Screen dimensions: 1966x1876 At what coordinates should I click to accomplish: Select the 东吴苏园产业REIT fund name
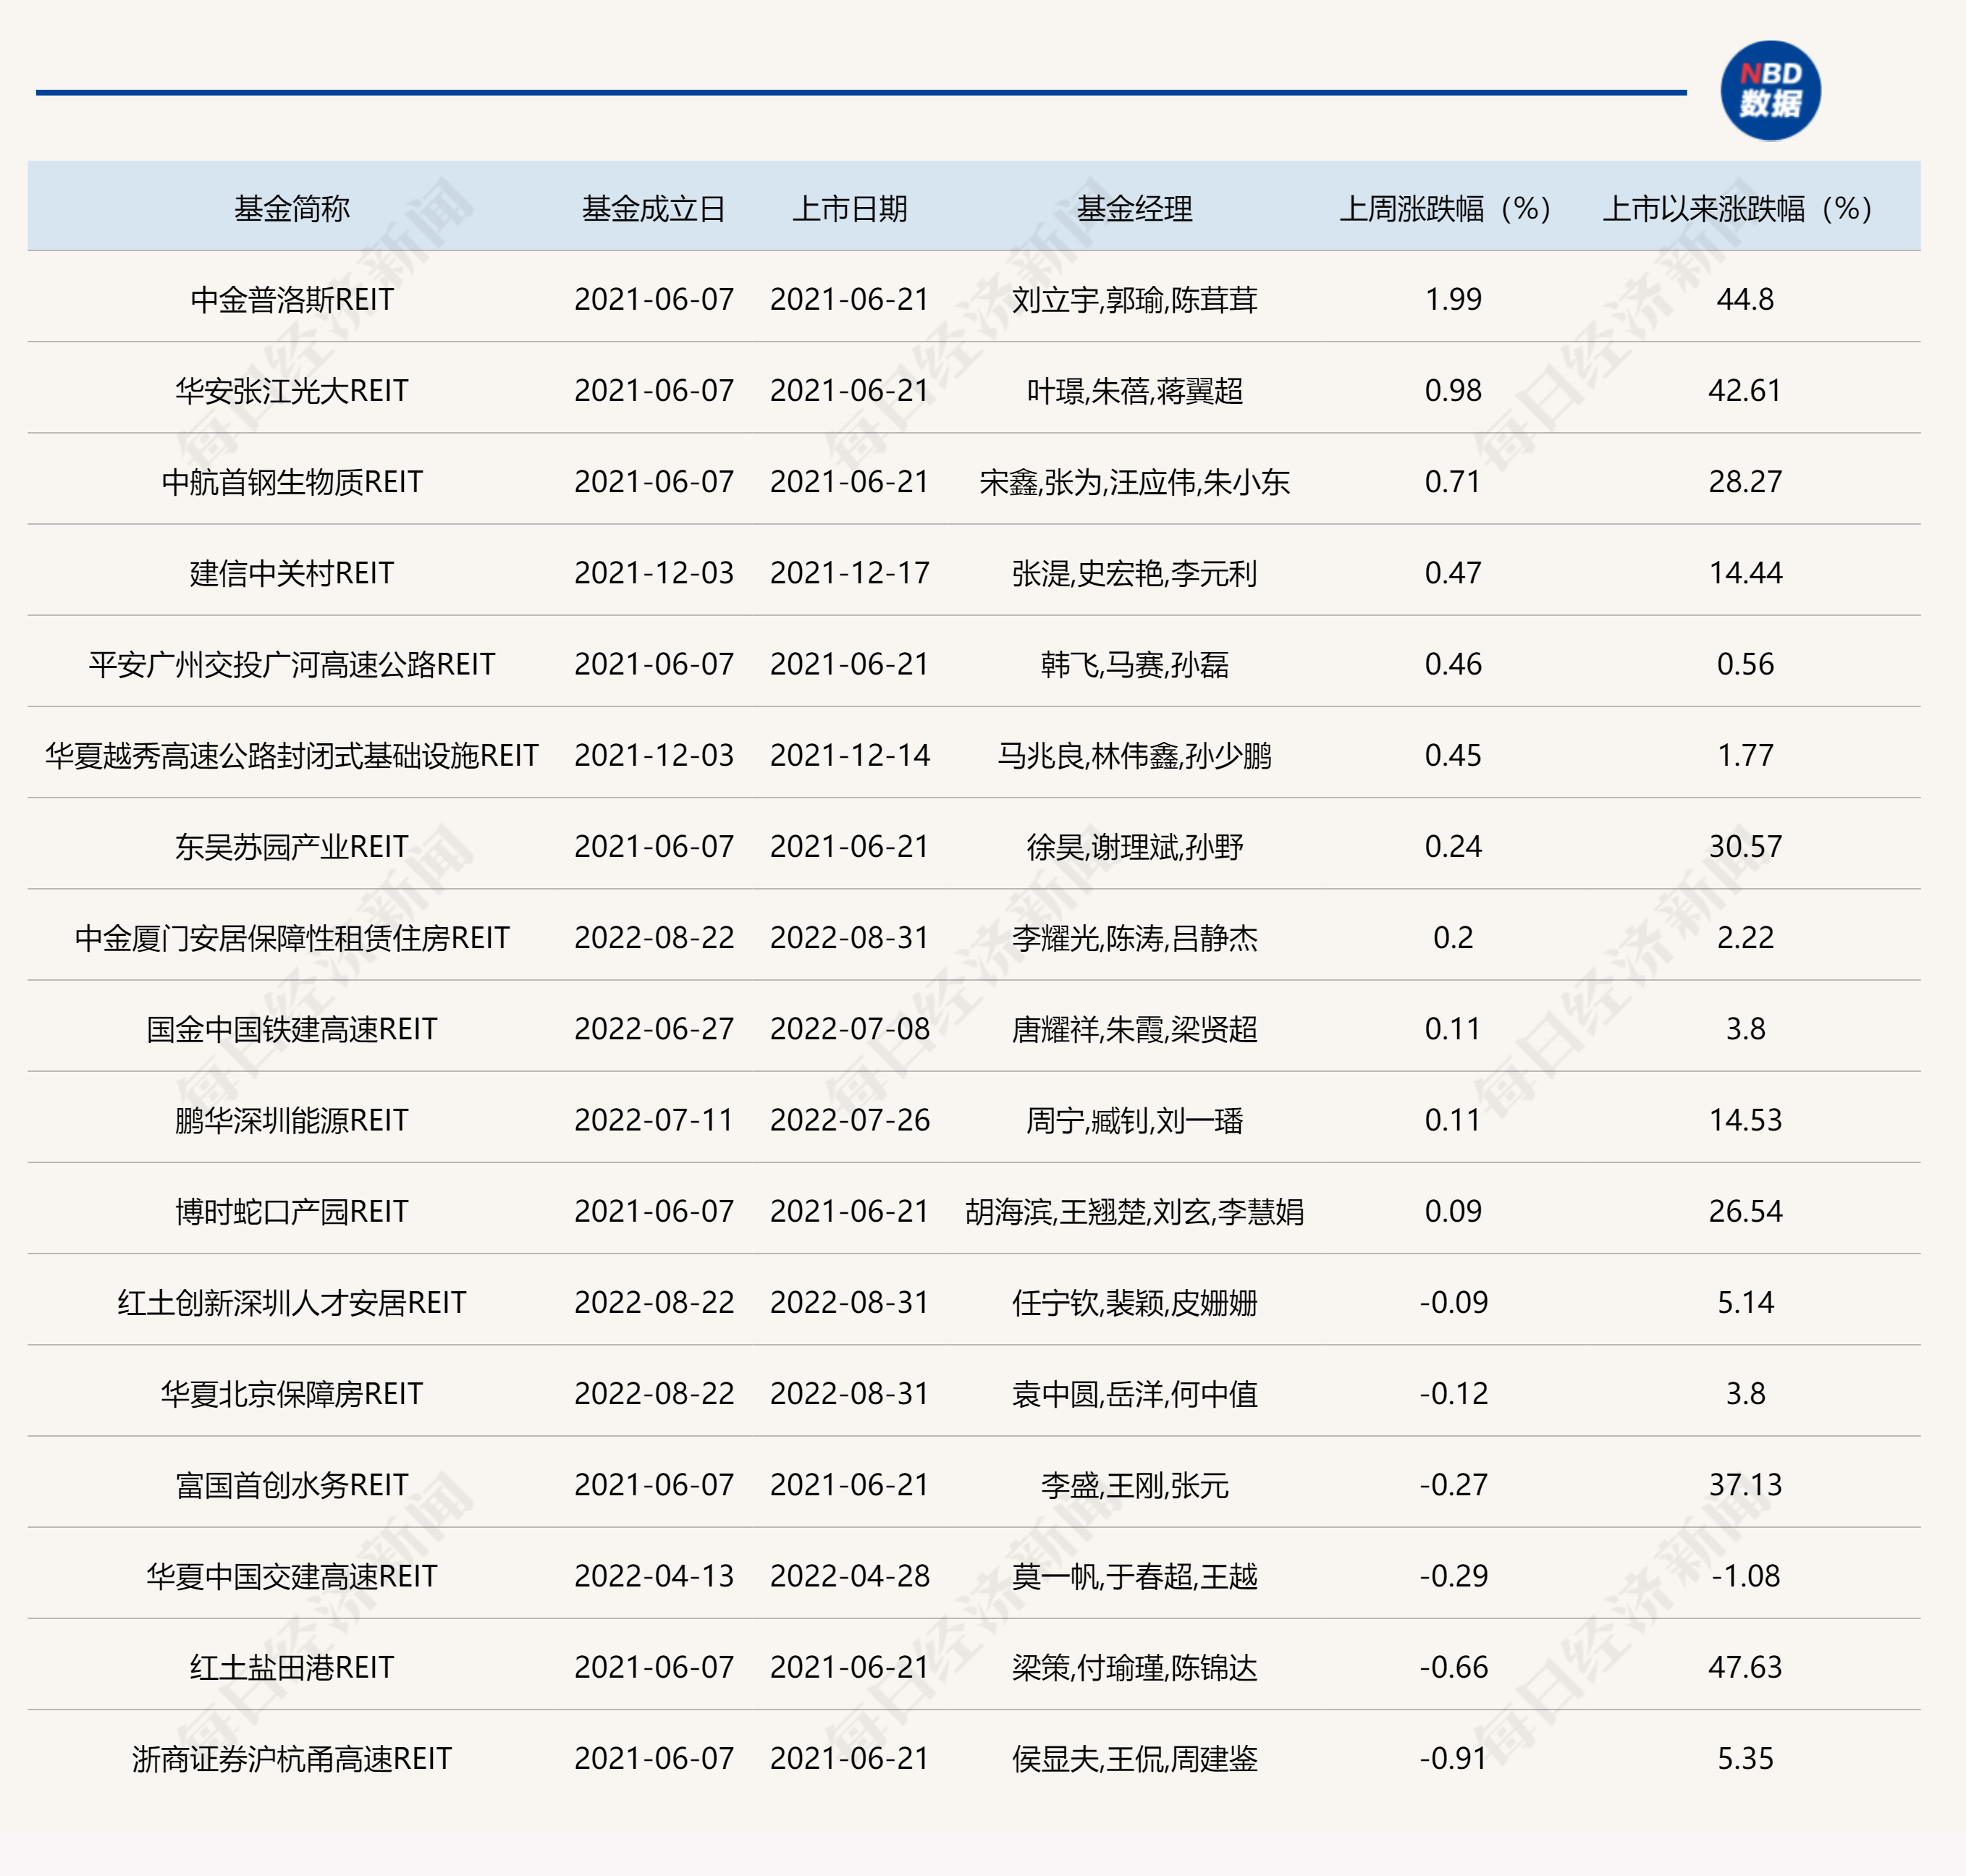click(x=292, y=846)
